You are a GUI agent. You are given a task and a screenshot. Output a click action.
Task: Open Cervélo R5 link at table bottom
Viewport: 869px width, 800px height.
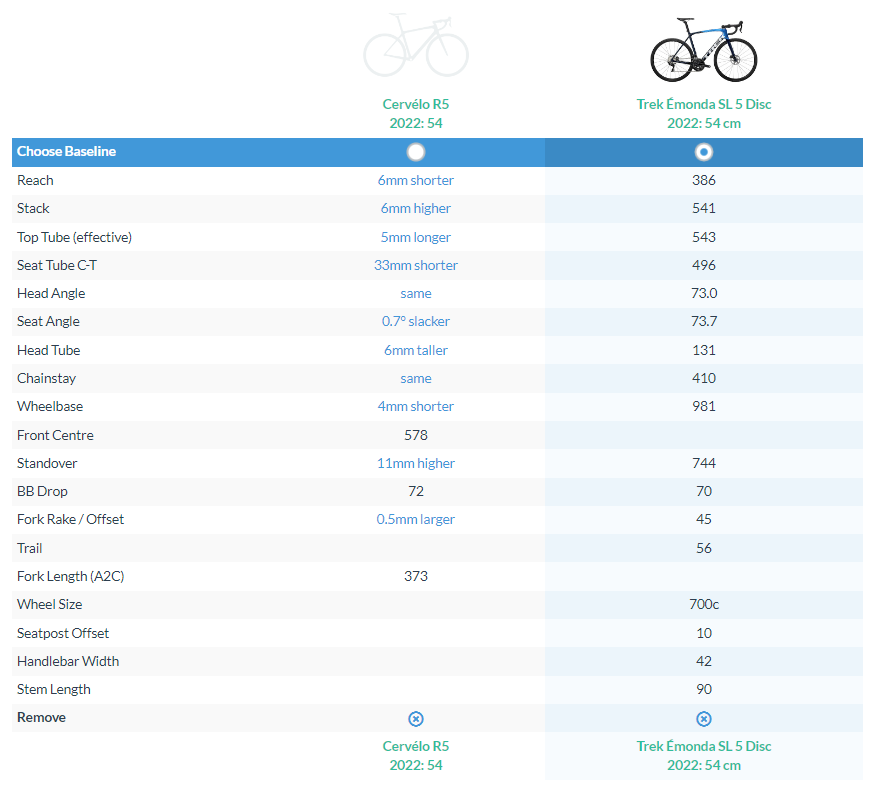click(416, 756)
